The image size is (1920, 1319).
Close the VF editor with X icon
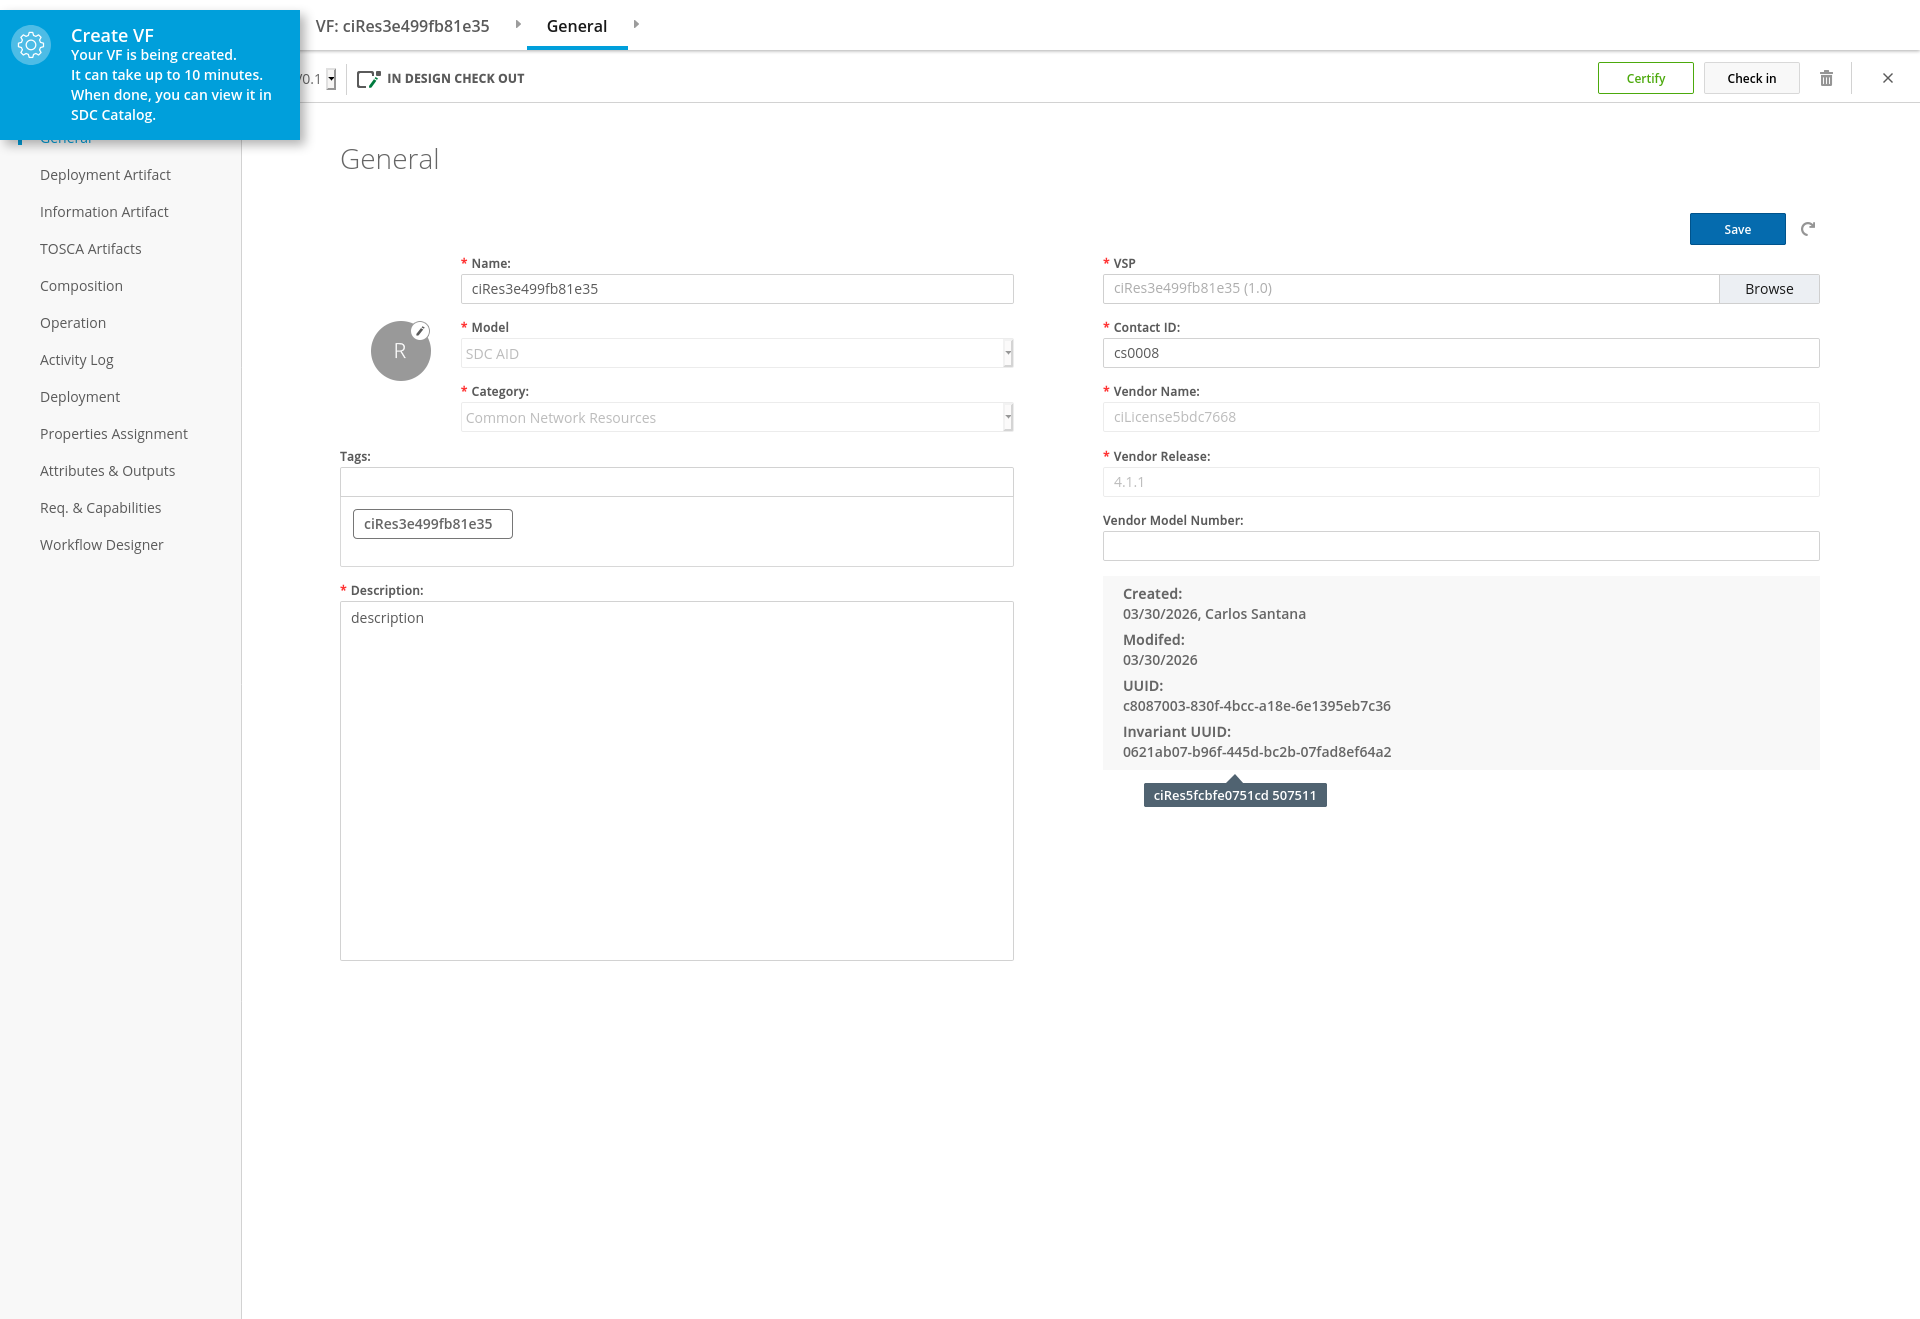pos(1888,78)
